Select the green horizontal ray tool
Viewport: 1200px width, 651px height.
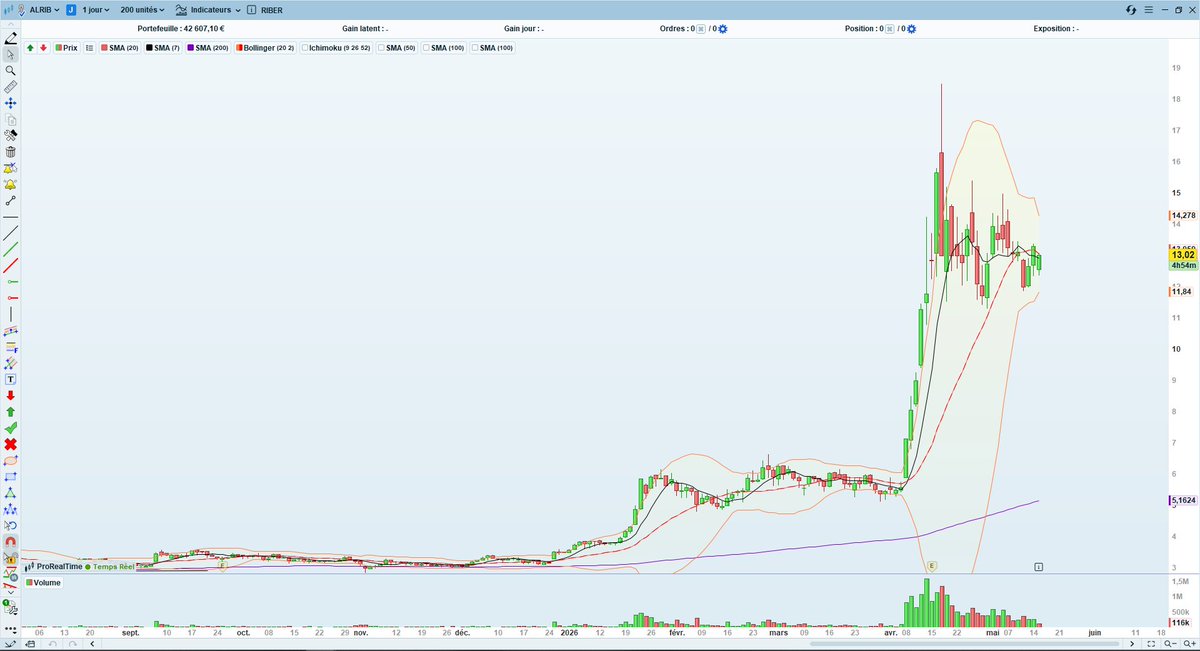[x=11, y=282]
